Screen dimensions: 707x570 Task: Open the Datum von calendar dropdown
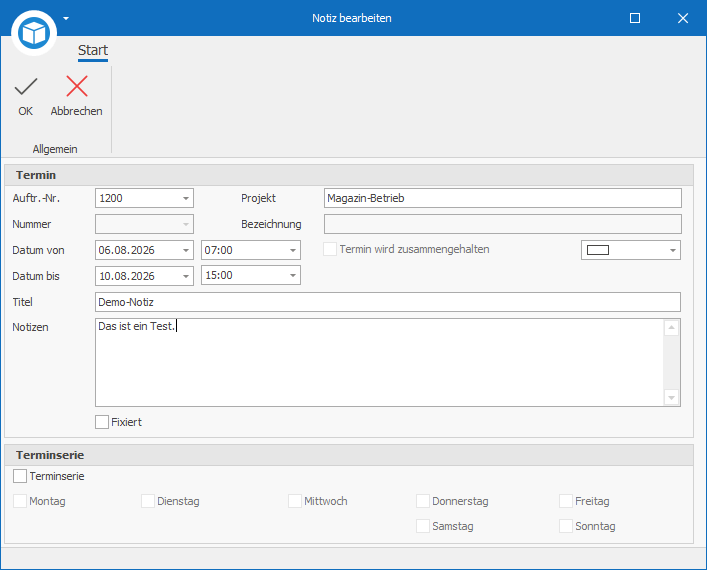tap(186, 250)
